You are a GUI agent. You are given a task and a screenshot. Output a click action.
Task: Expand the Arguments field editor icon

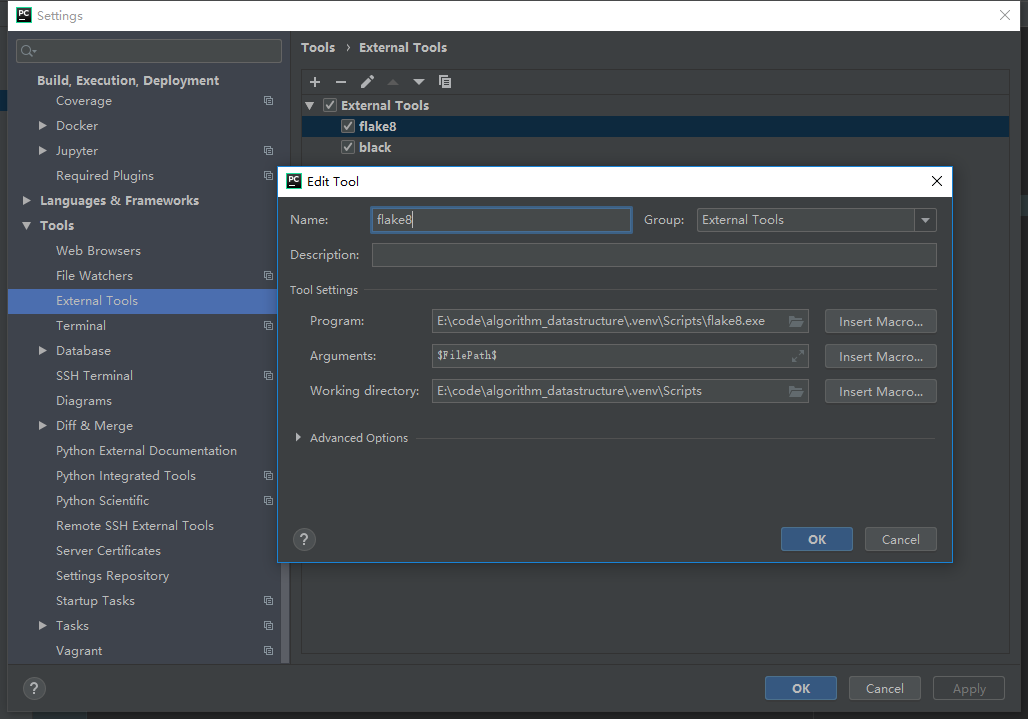pos(797,356)
